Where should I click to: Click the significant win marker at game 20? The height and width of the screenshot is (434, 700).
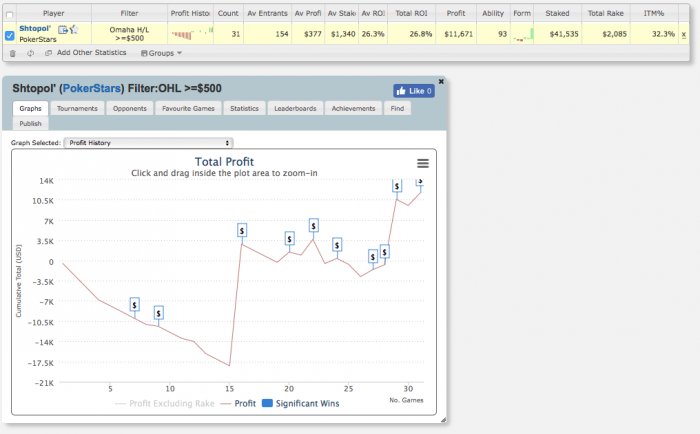click(x=290, y=238)
